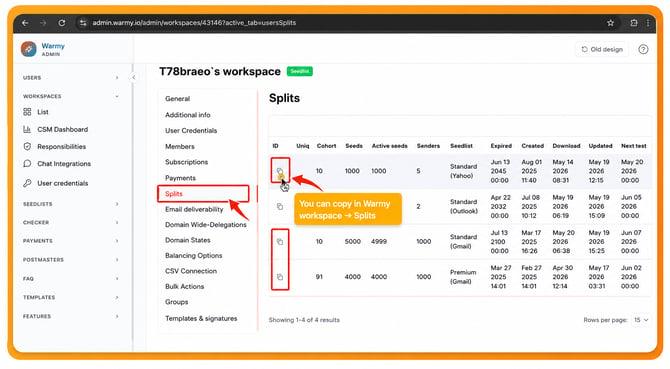Viewport: 670px width, 369px height.
Task: Reload the page with the refresh icon
Action: [x=62, y=23]
